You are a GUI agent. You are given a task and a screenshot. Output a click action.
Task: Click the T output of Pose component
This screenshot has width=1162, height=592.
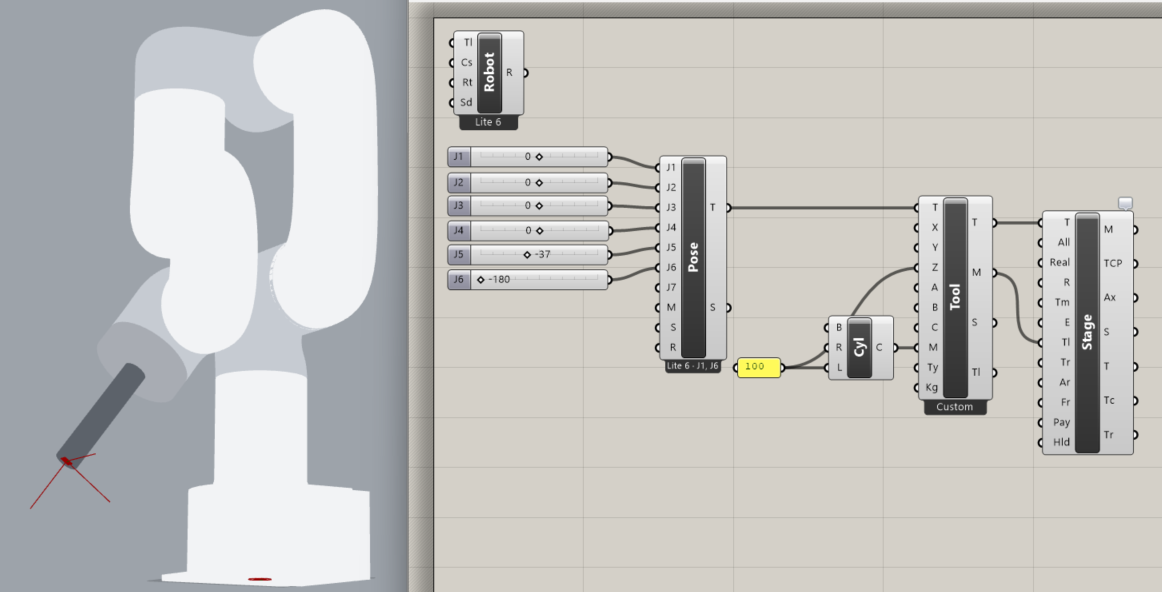coord(713,207)
